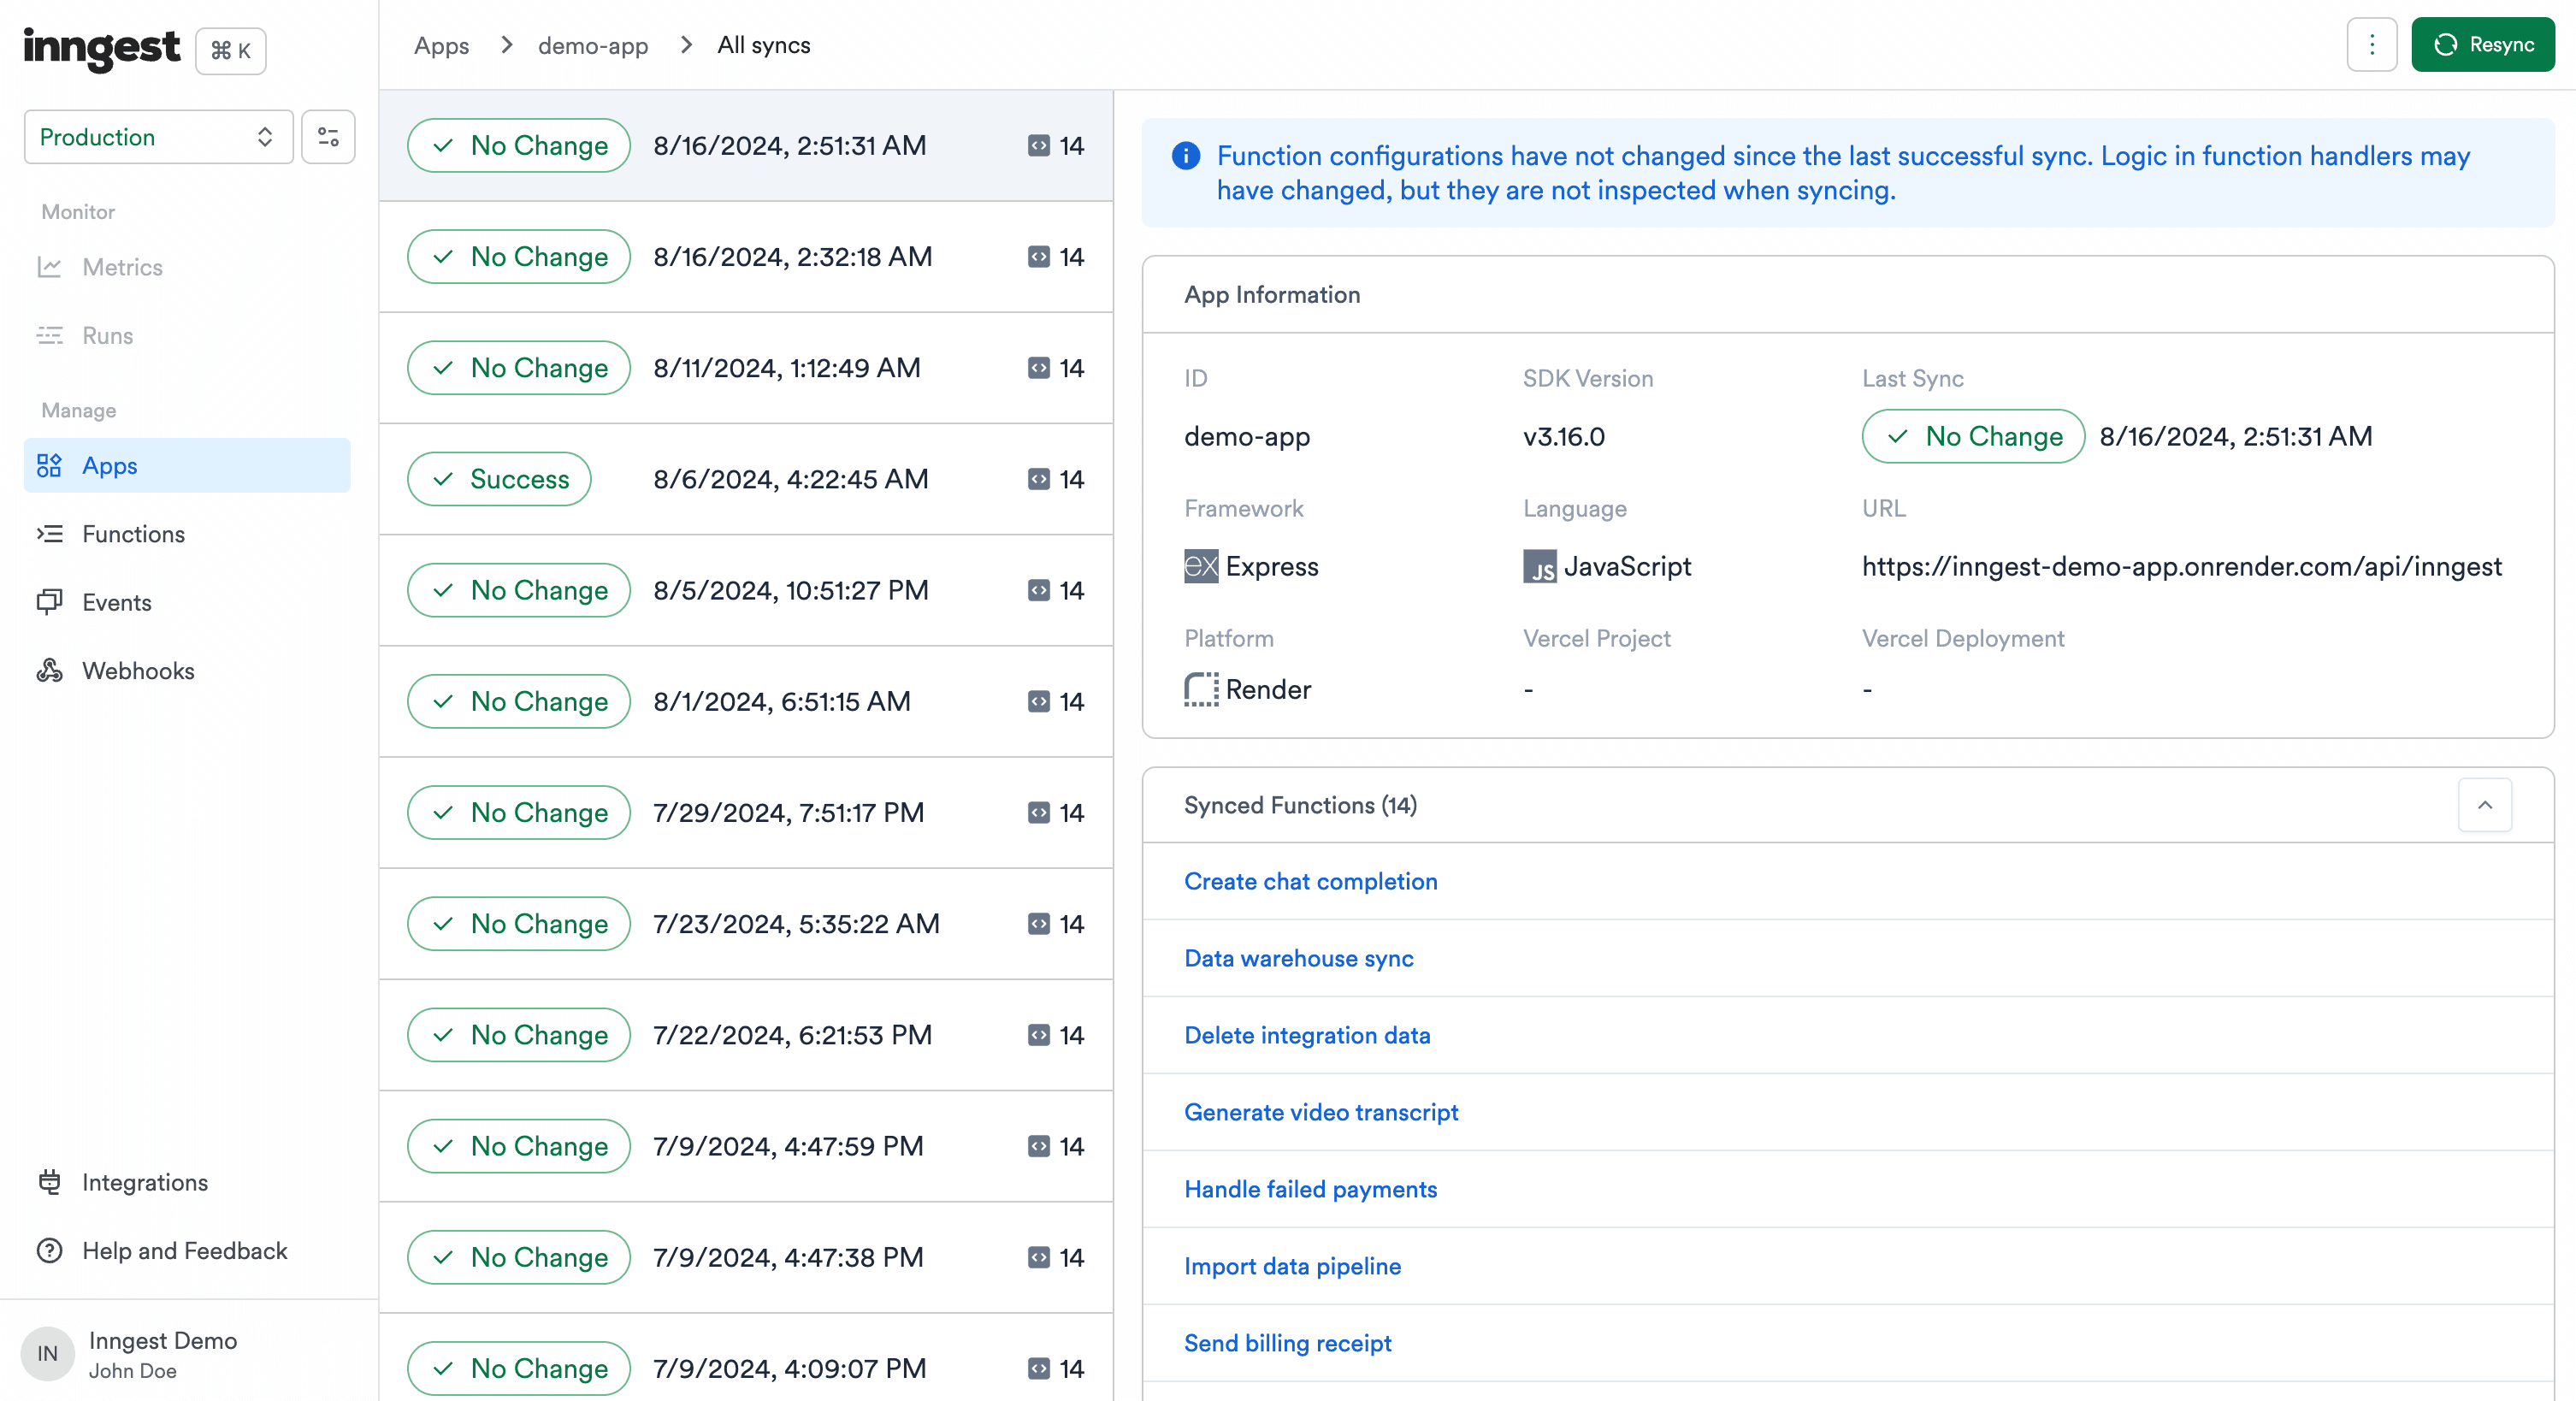The width and height of the screenshot is (2576, 1401).
Task: Open the Generate video transcript link
Action: click(x=1322, y=1111)
